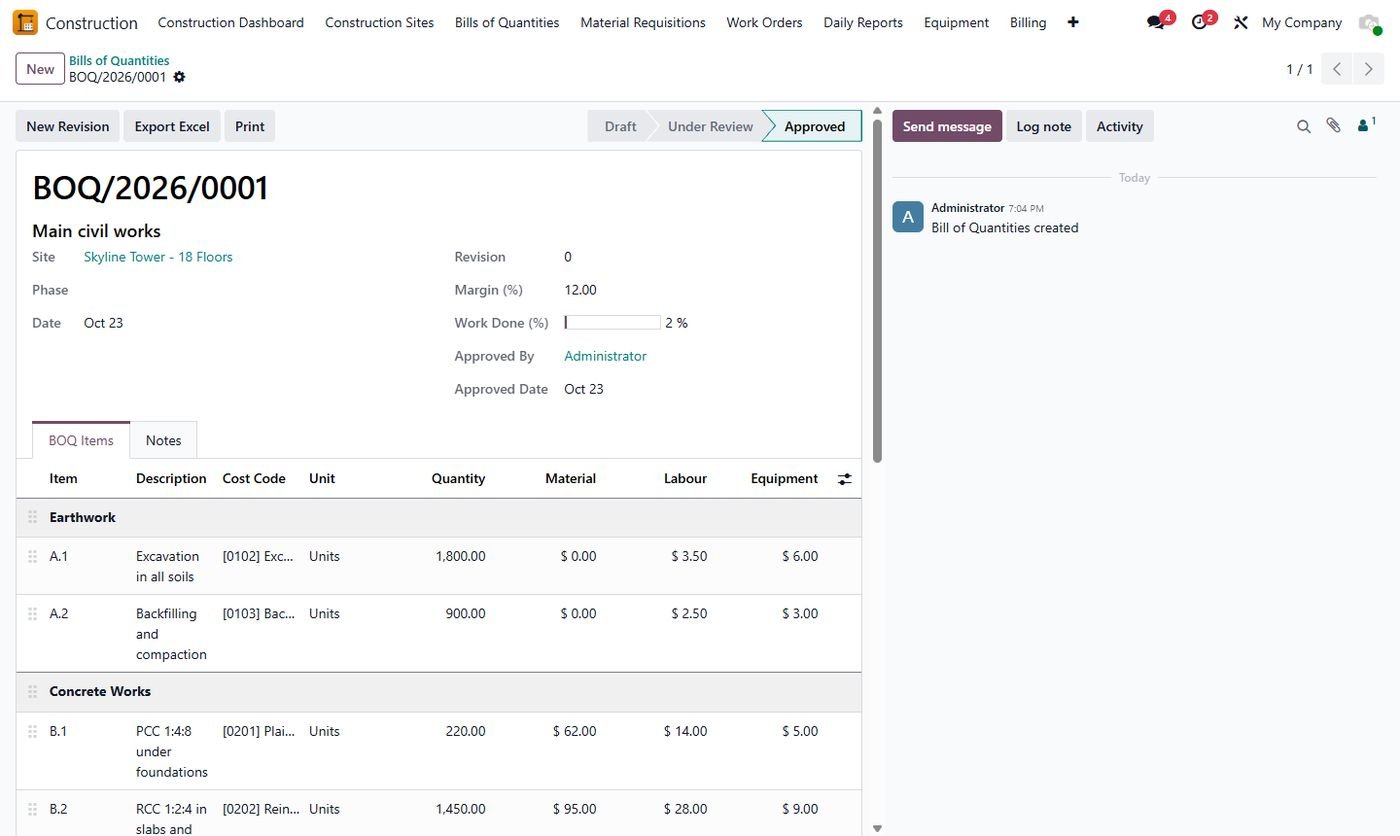Grab drag handle of row B.1
This screenshot has height=836, width=1400.
(32, 731)
